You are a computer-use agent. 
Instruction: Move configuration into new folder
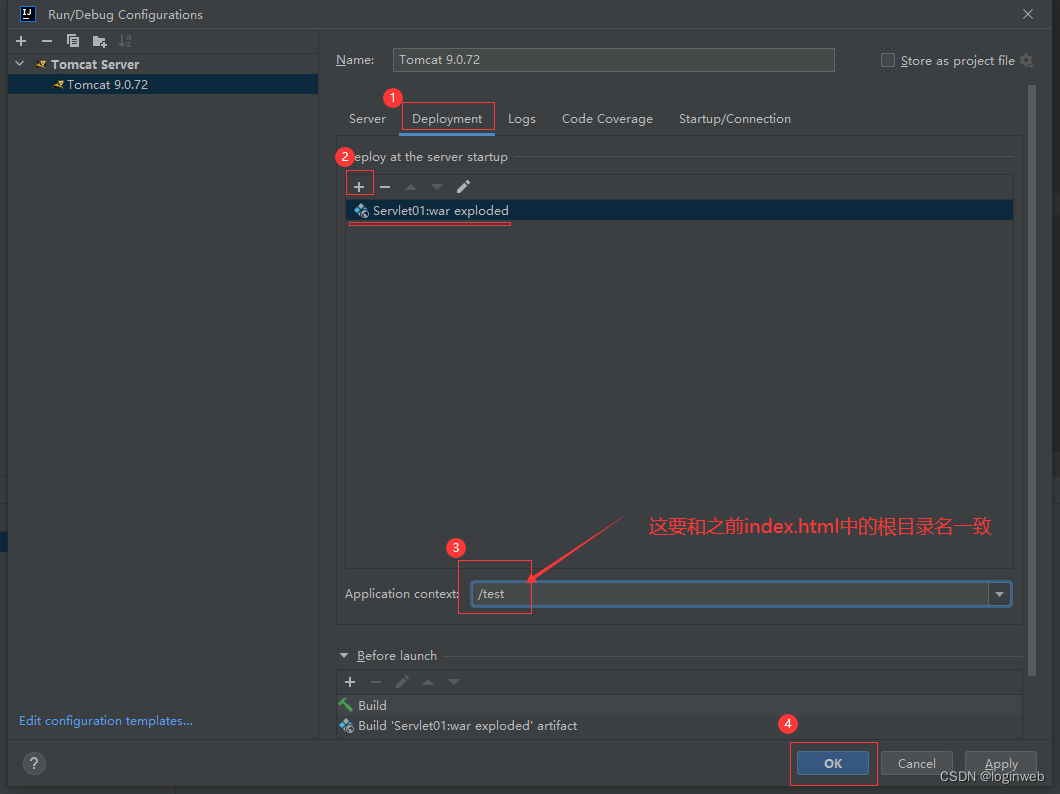[x=99, y=41]
